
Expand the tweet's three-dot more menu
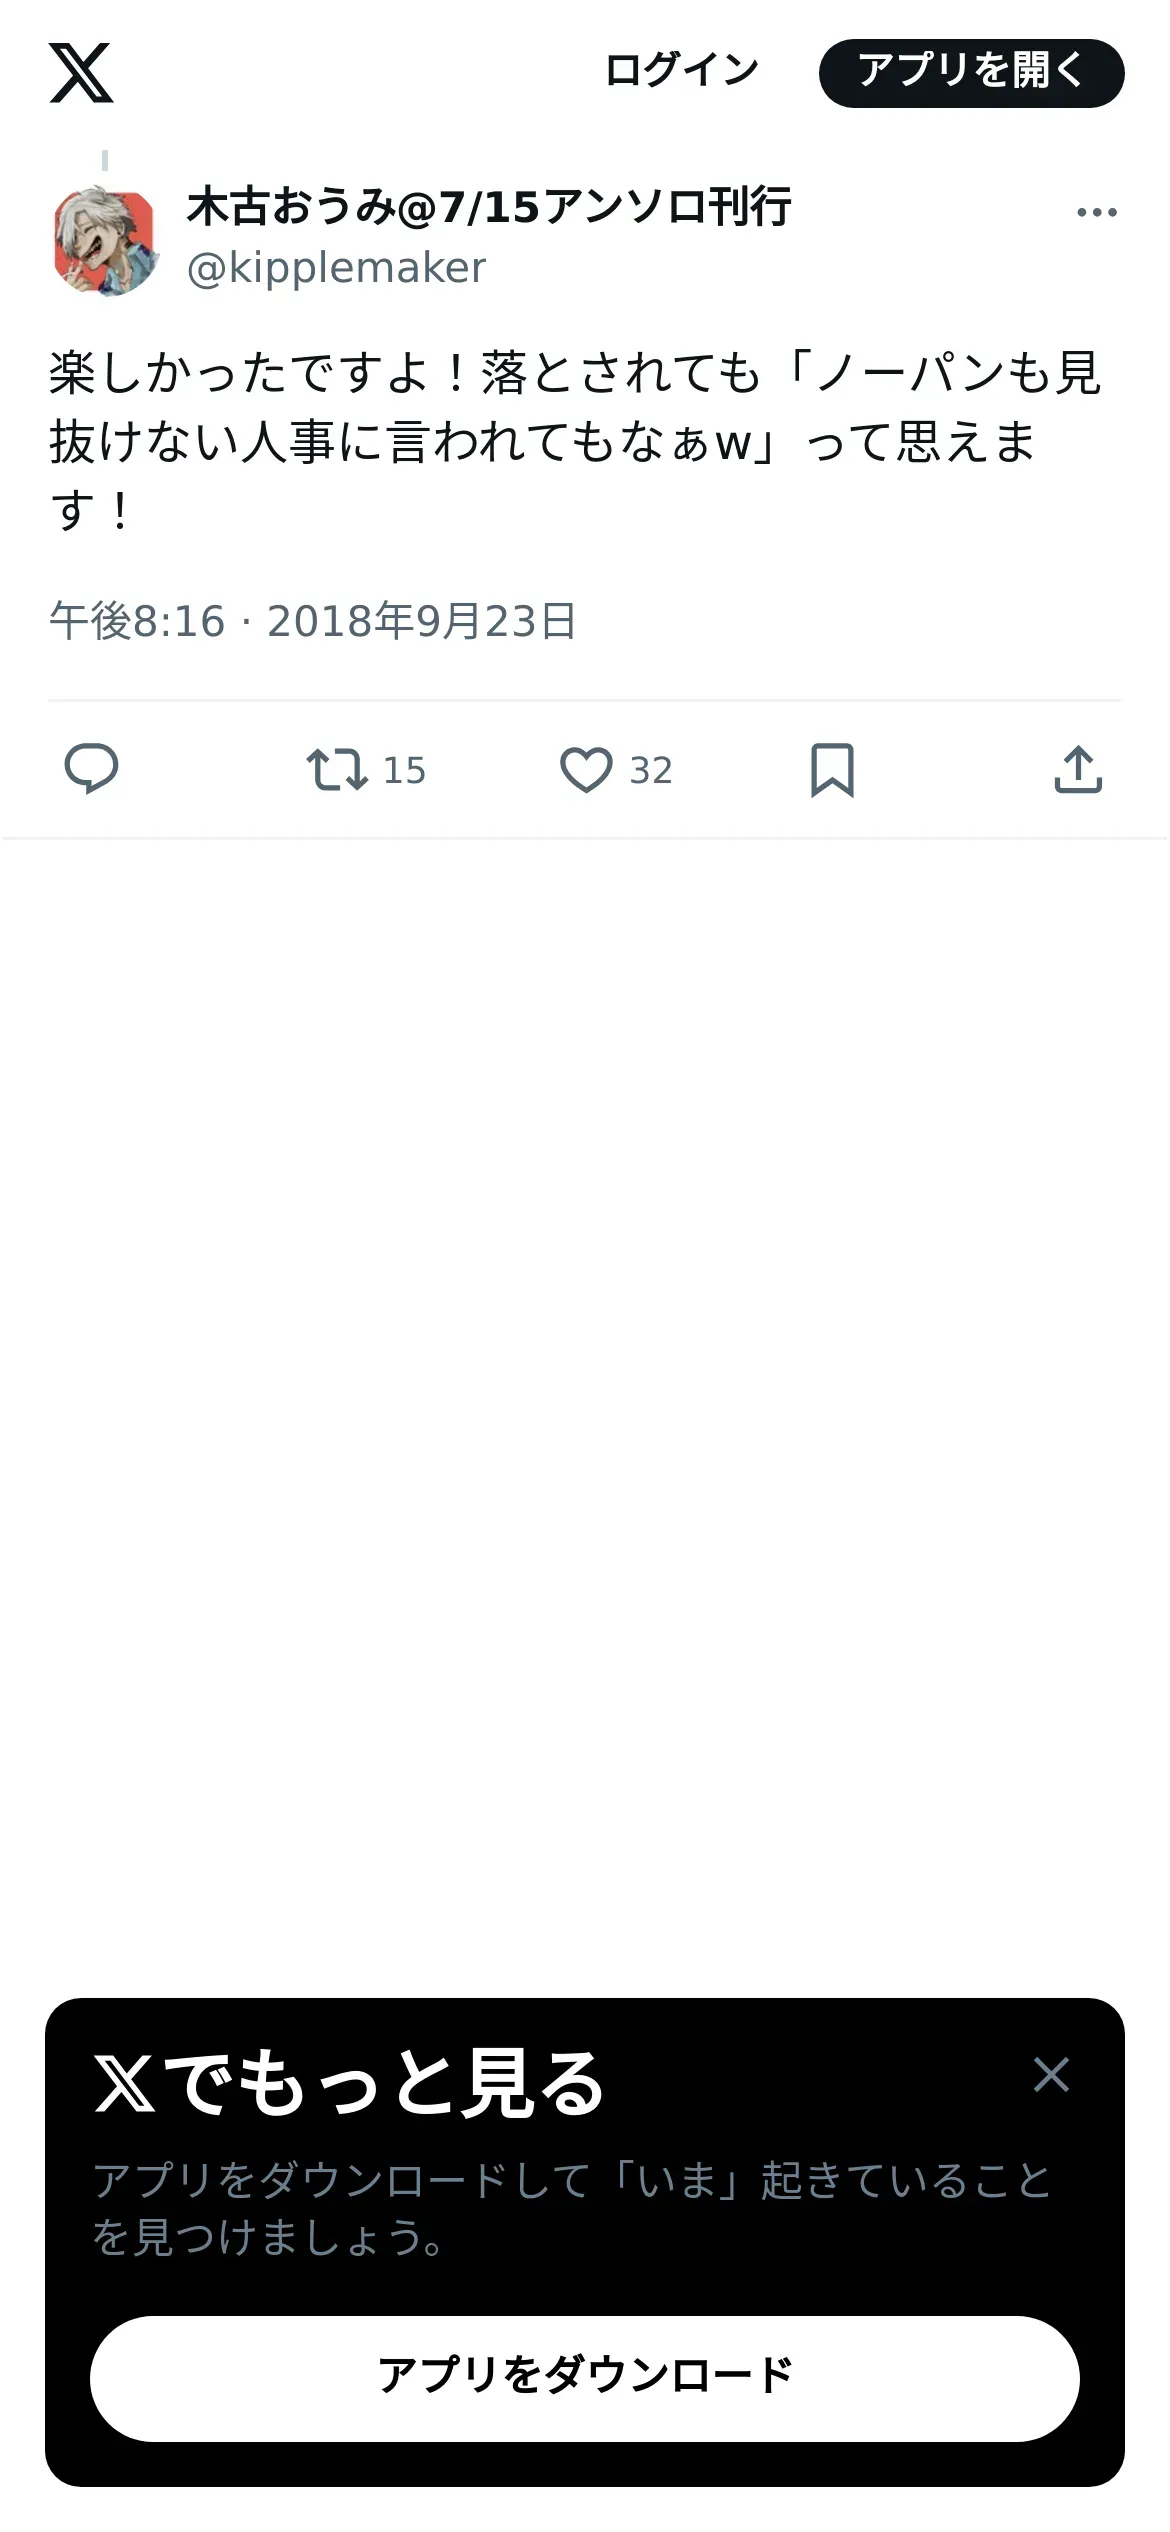pyautogui.click(x=1096, y=212)
